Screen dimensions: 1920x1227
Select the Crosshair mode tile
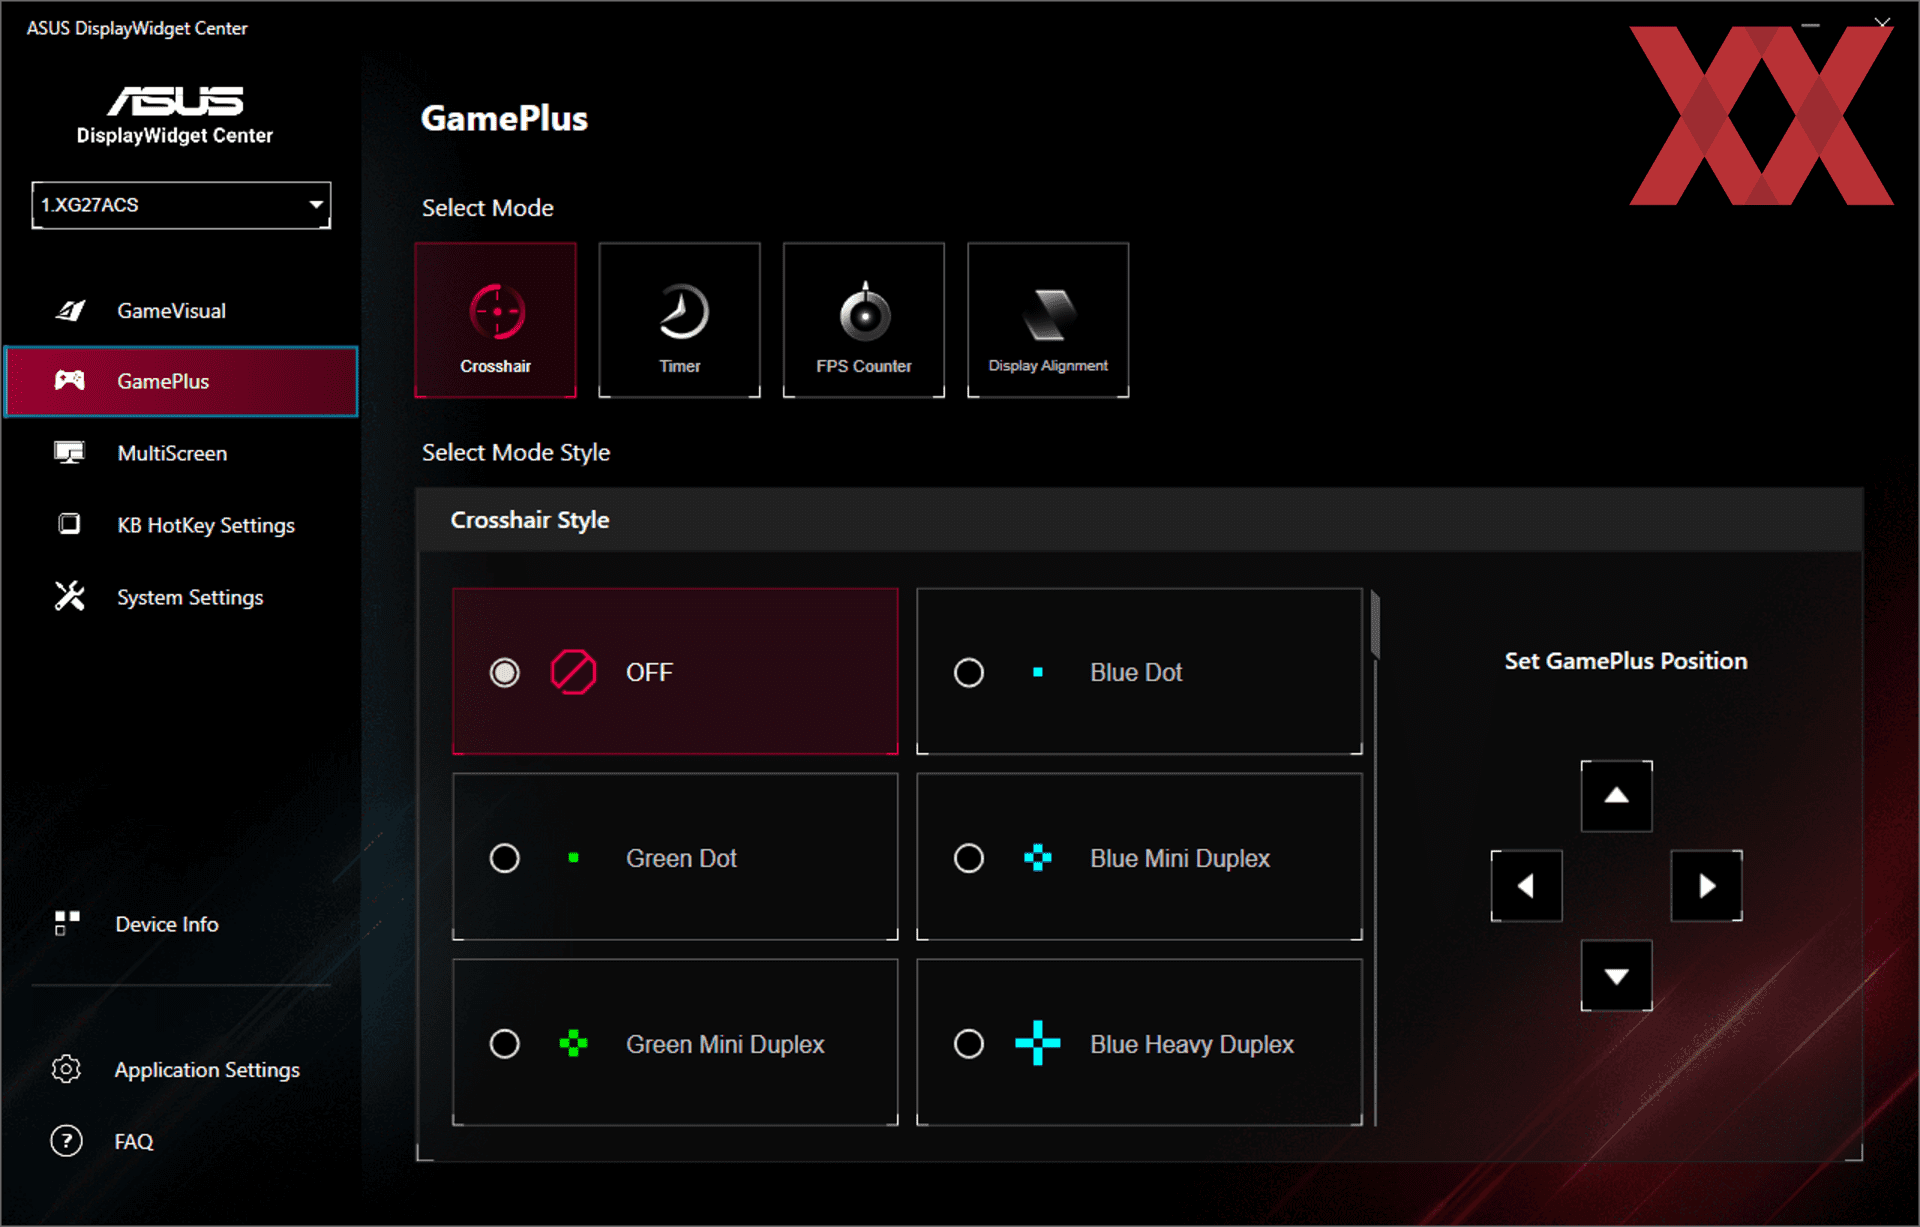tap(496, 320)
